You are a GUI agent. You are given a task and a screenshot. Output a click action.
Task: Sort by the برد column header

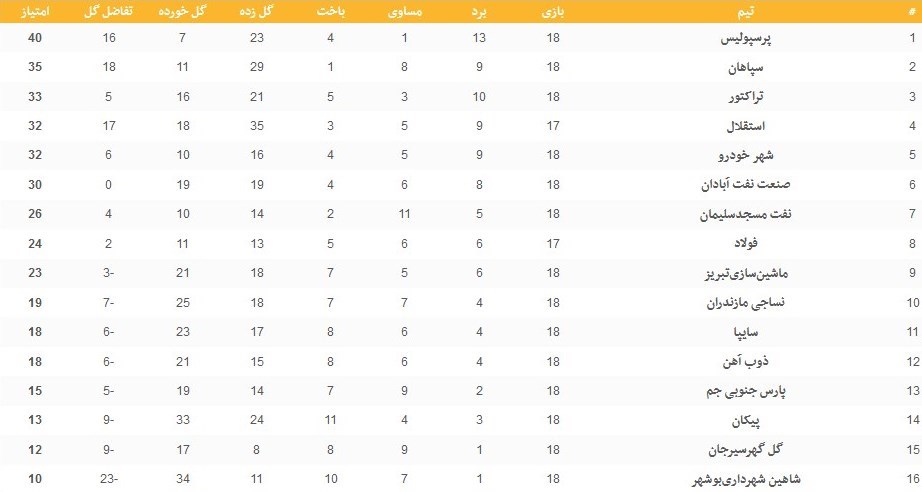click(x=480, y=14)
